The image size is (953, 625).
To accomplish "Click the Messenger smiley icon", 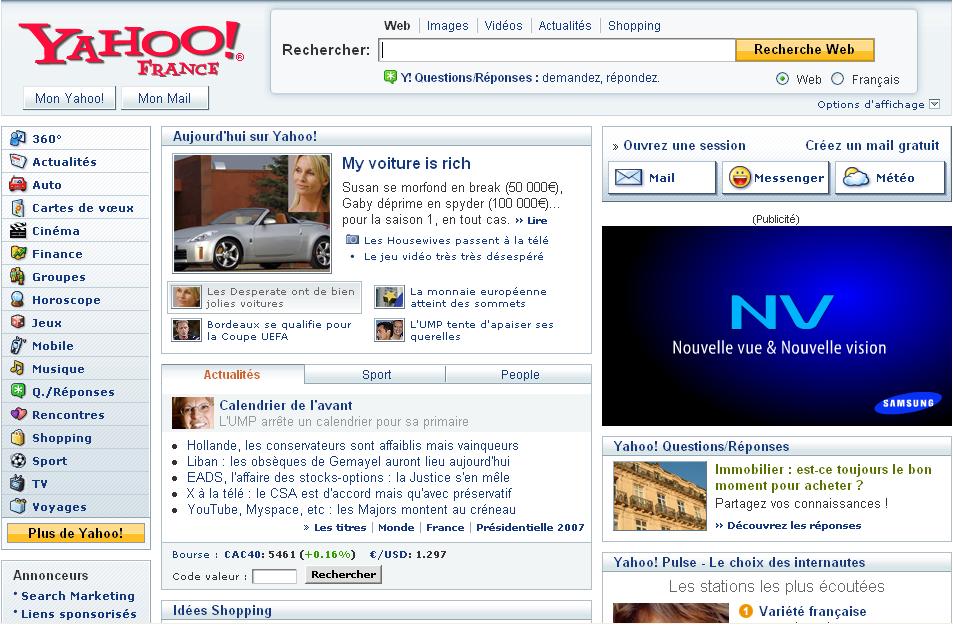I will (739, 178).
